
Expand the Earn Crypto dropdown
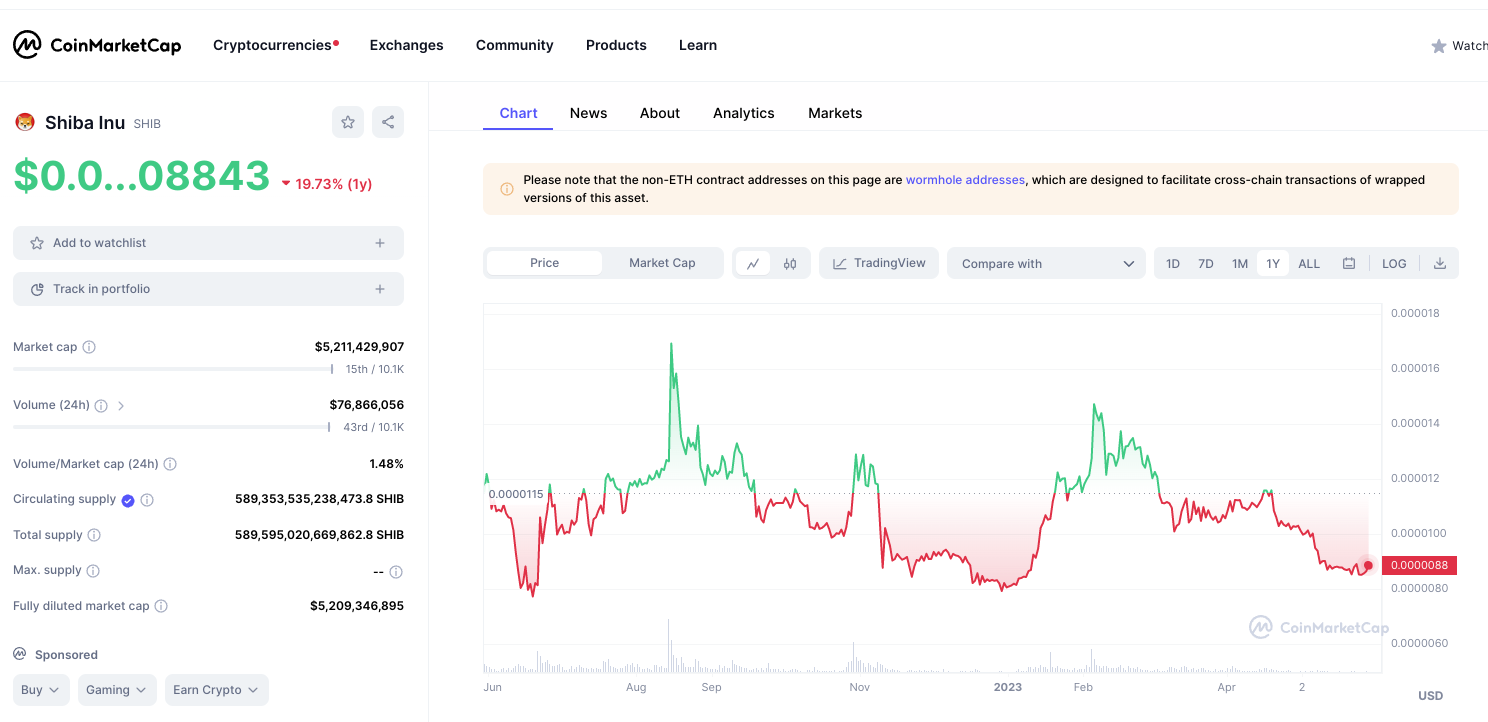tap(216, 690)
